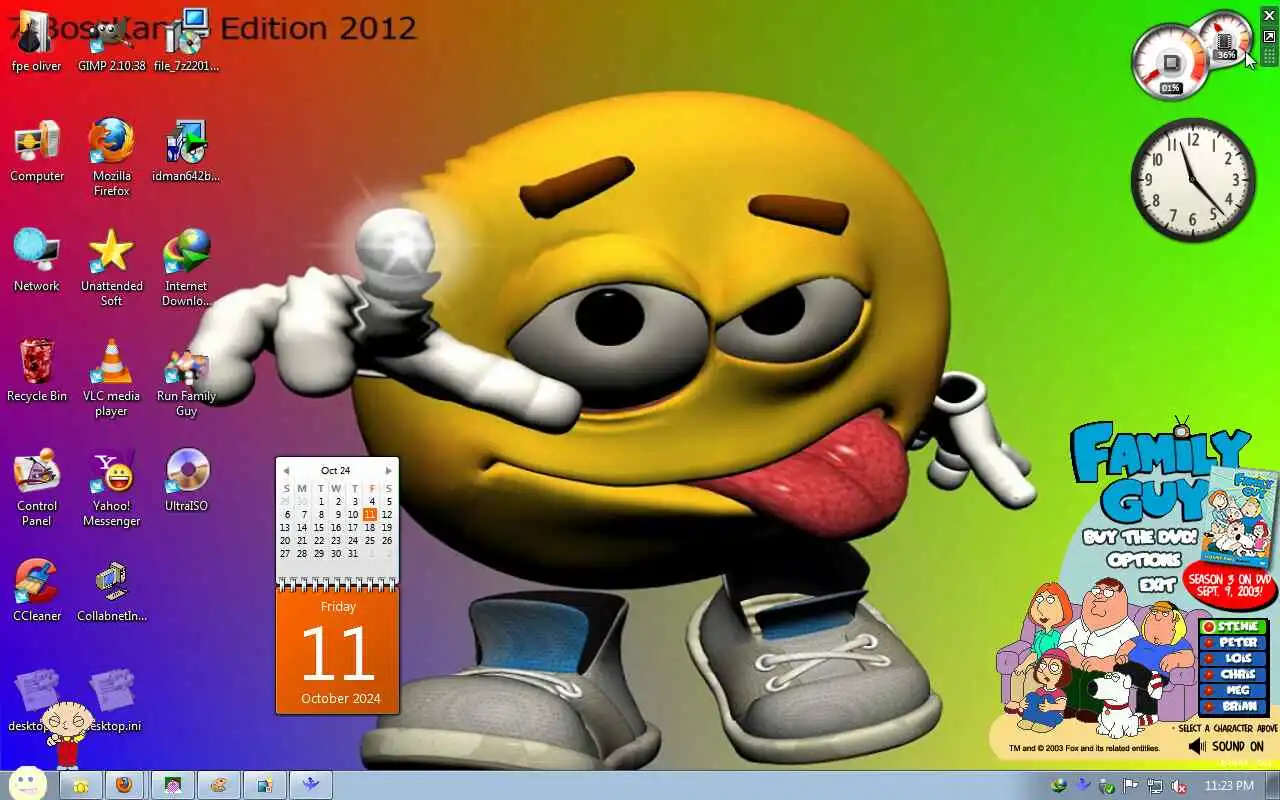Viewport: 1280px width, 800px height.
Task: Select the Lois character radio button
Action: click(x=1233, y=659)
